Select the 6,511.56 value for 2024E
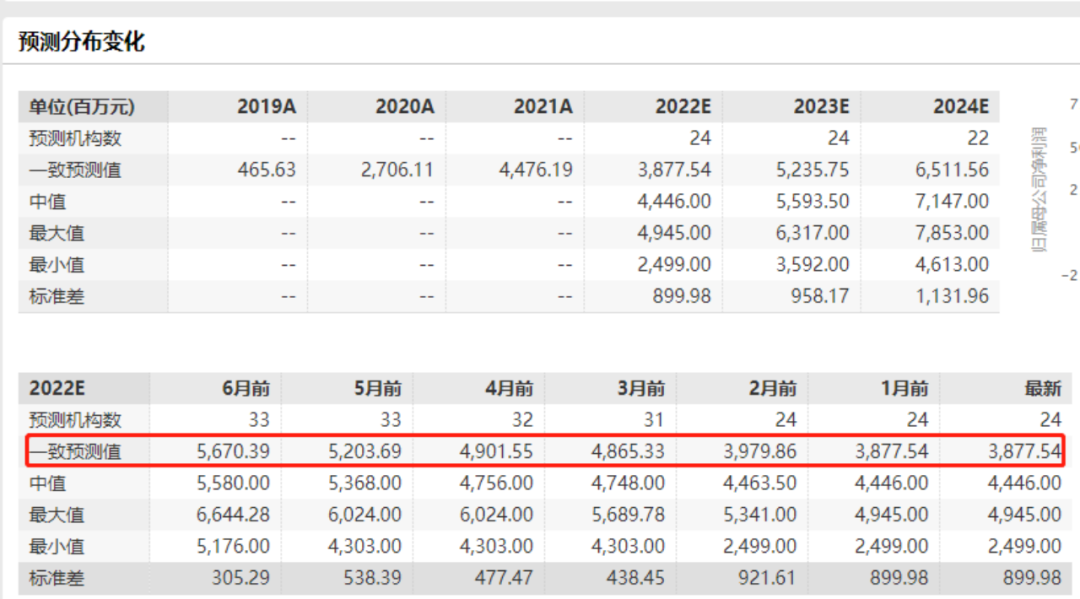The width and height of the screenshot is (1080, 599). pos(950,170)
